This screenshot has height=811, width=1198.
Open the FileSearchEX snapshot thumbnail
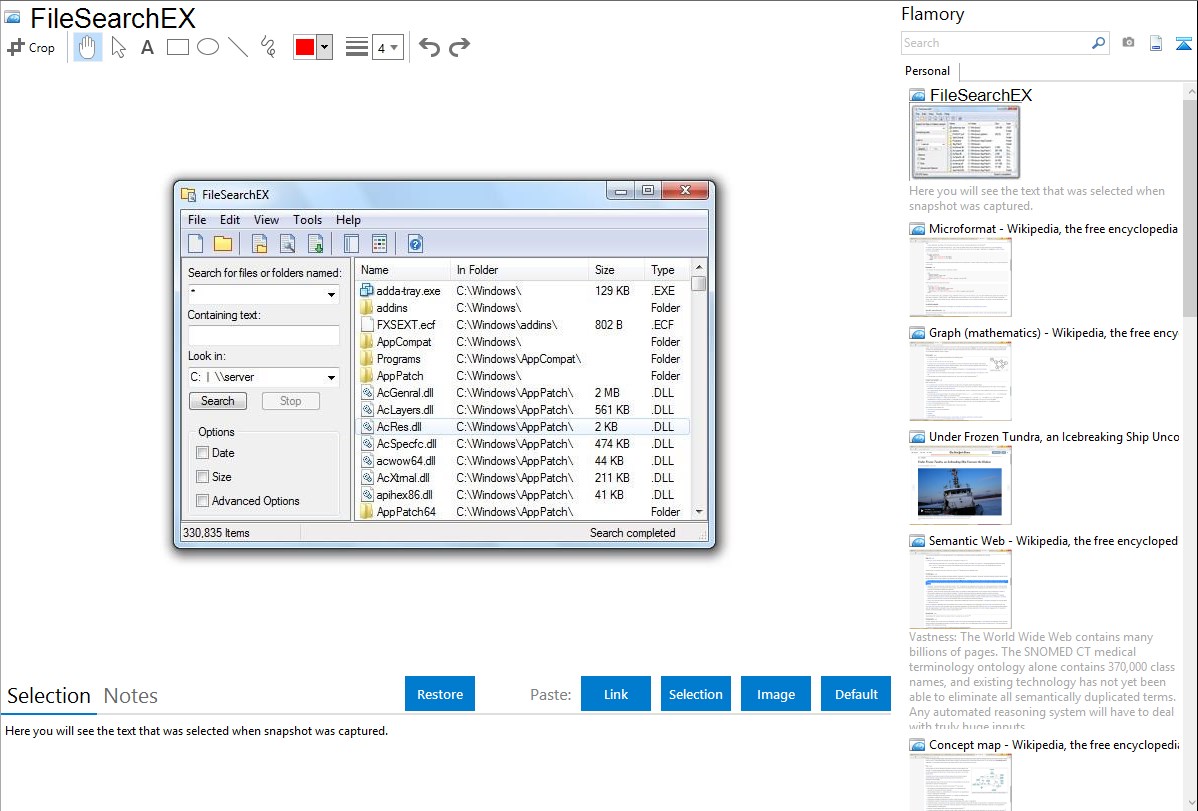tap(964, 142)
